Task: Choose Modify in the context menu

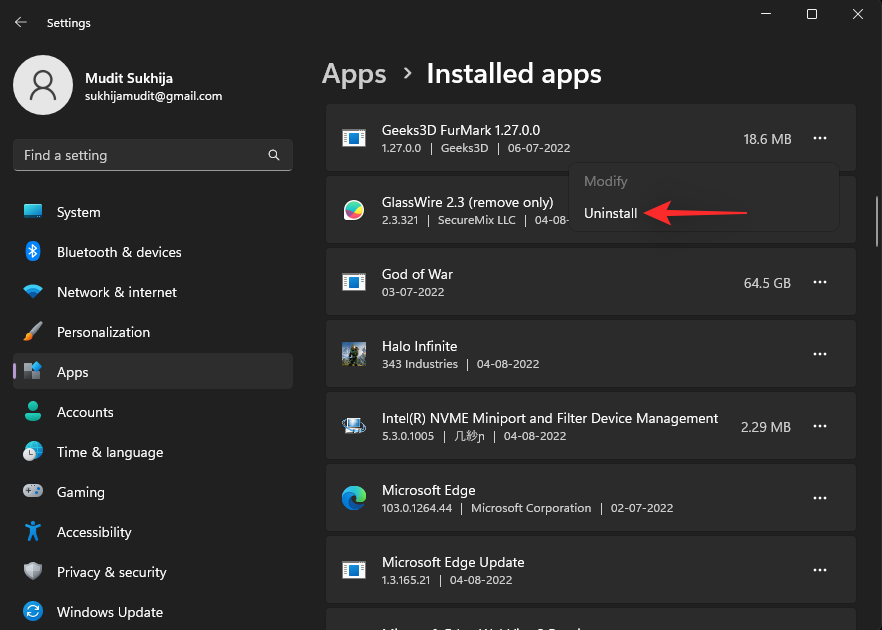Action: (606, 181)
